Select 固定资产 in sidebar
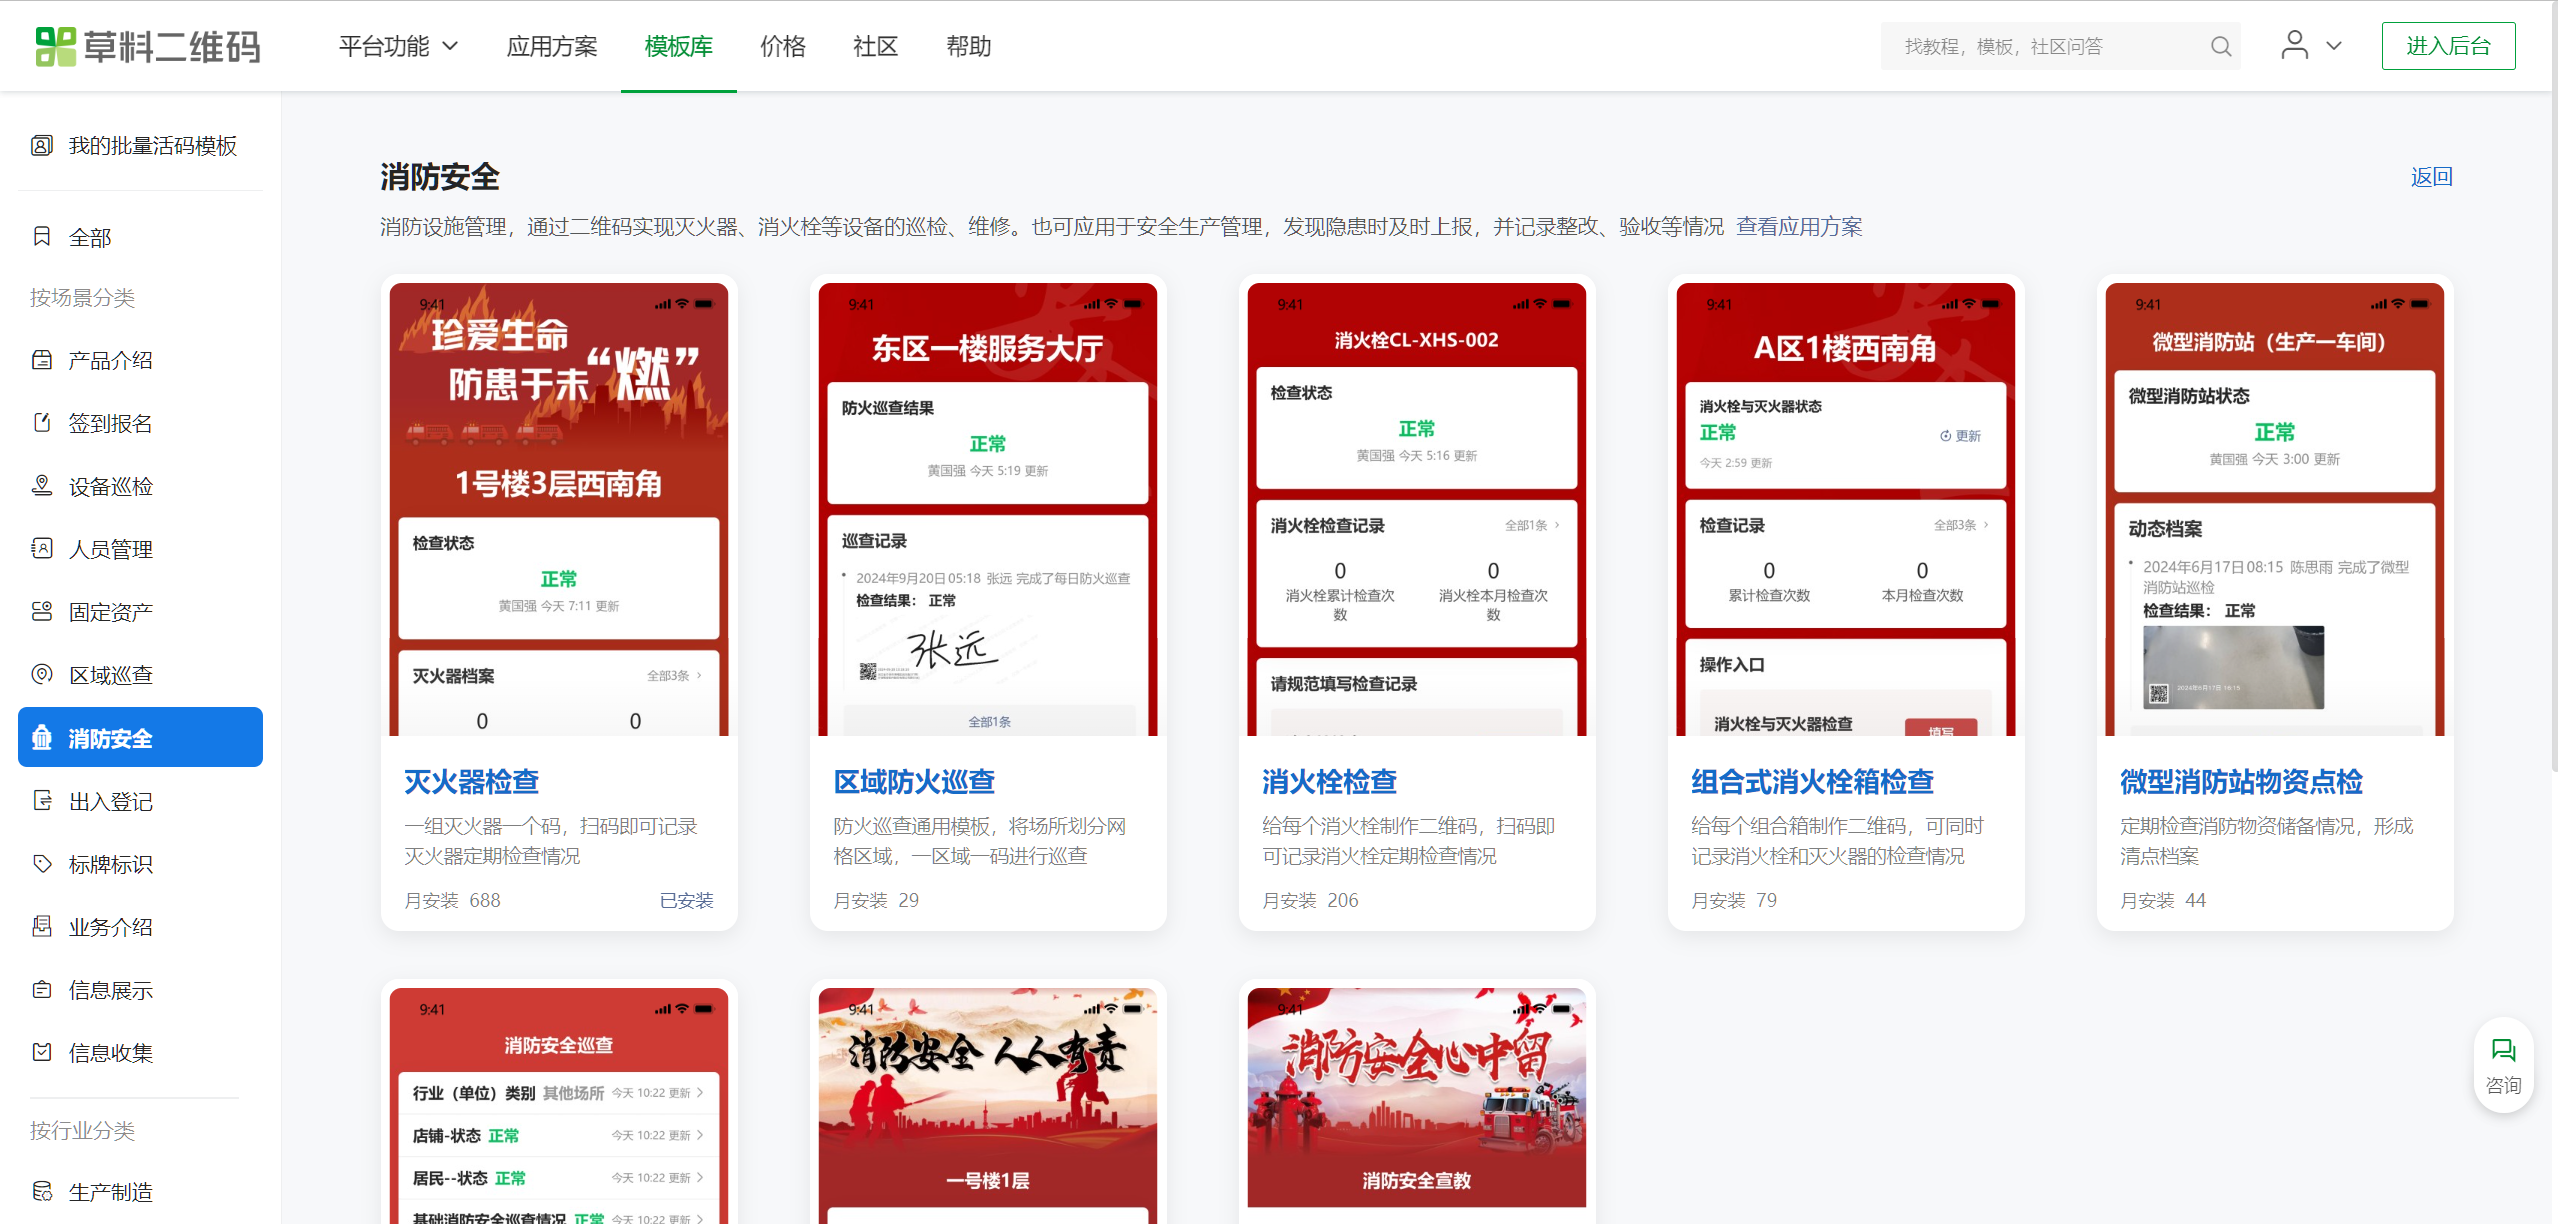This screenshot has height=1224, width=2558. [x=110, y=612]
